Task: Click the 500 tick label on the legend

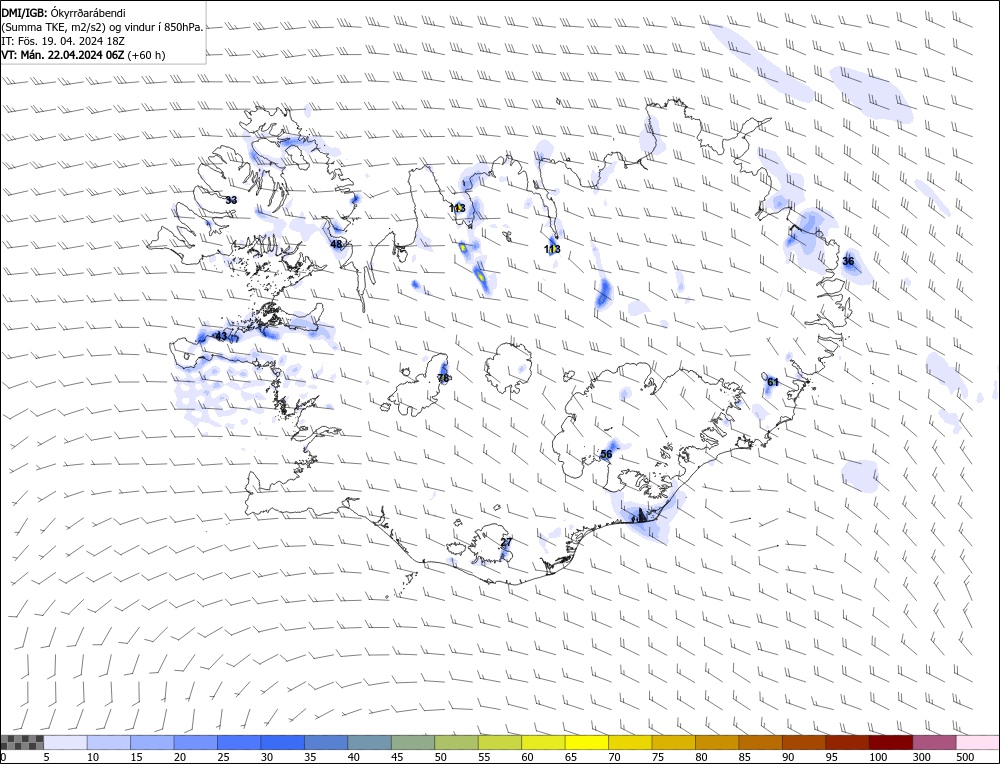Action: [966, 757]
